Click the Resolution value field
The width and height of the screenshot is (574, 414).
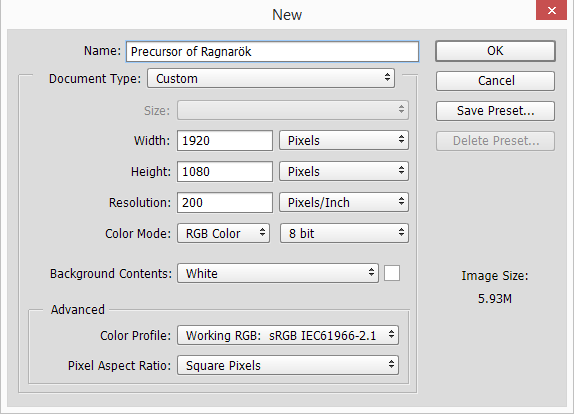tap(225, 203)
